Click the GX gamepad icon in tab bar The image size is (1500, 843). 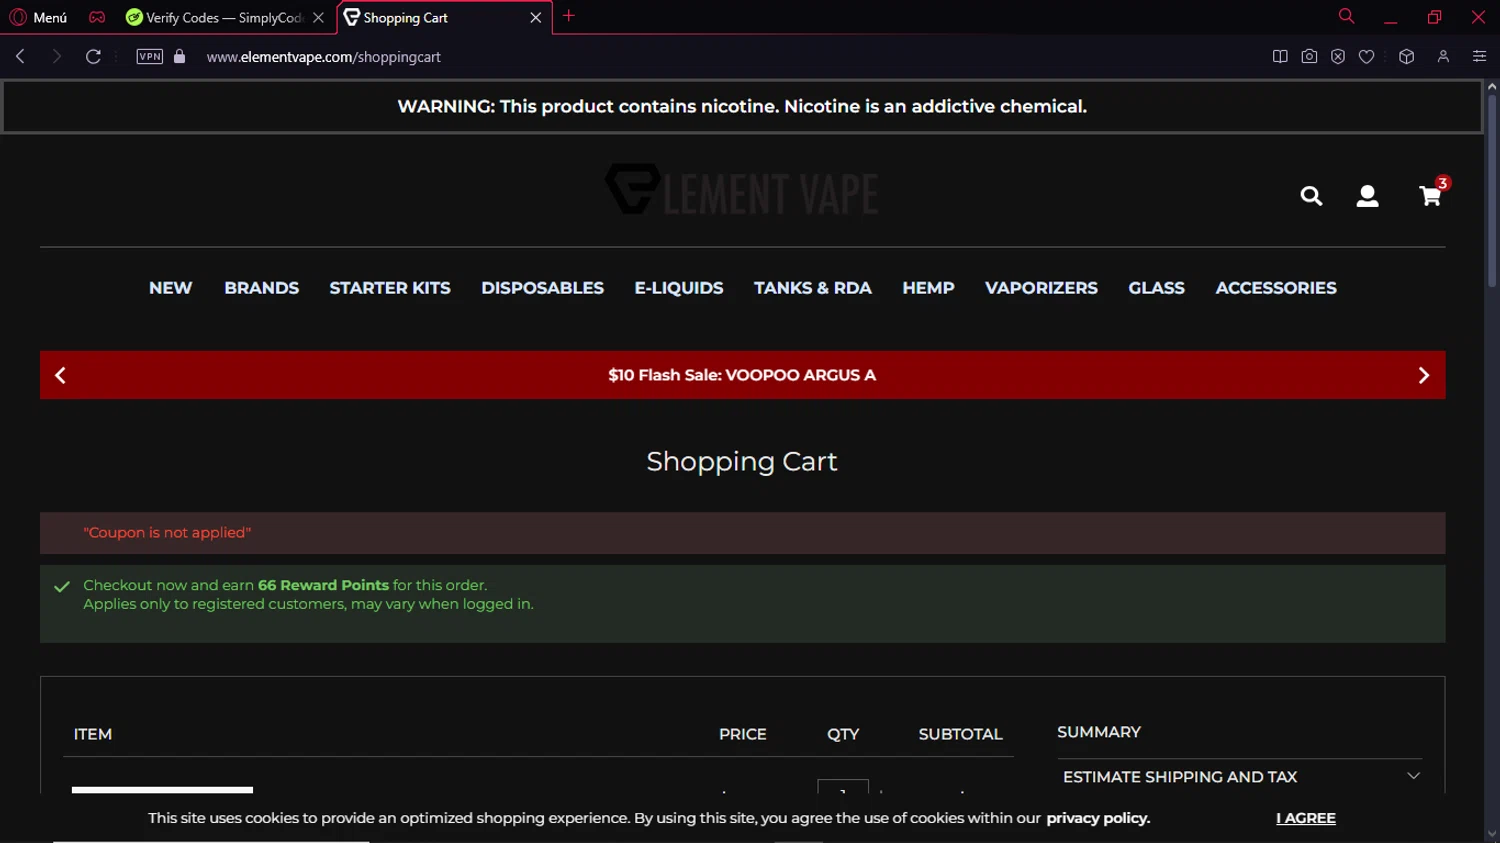(97, 17)
